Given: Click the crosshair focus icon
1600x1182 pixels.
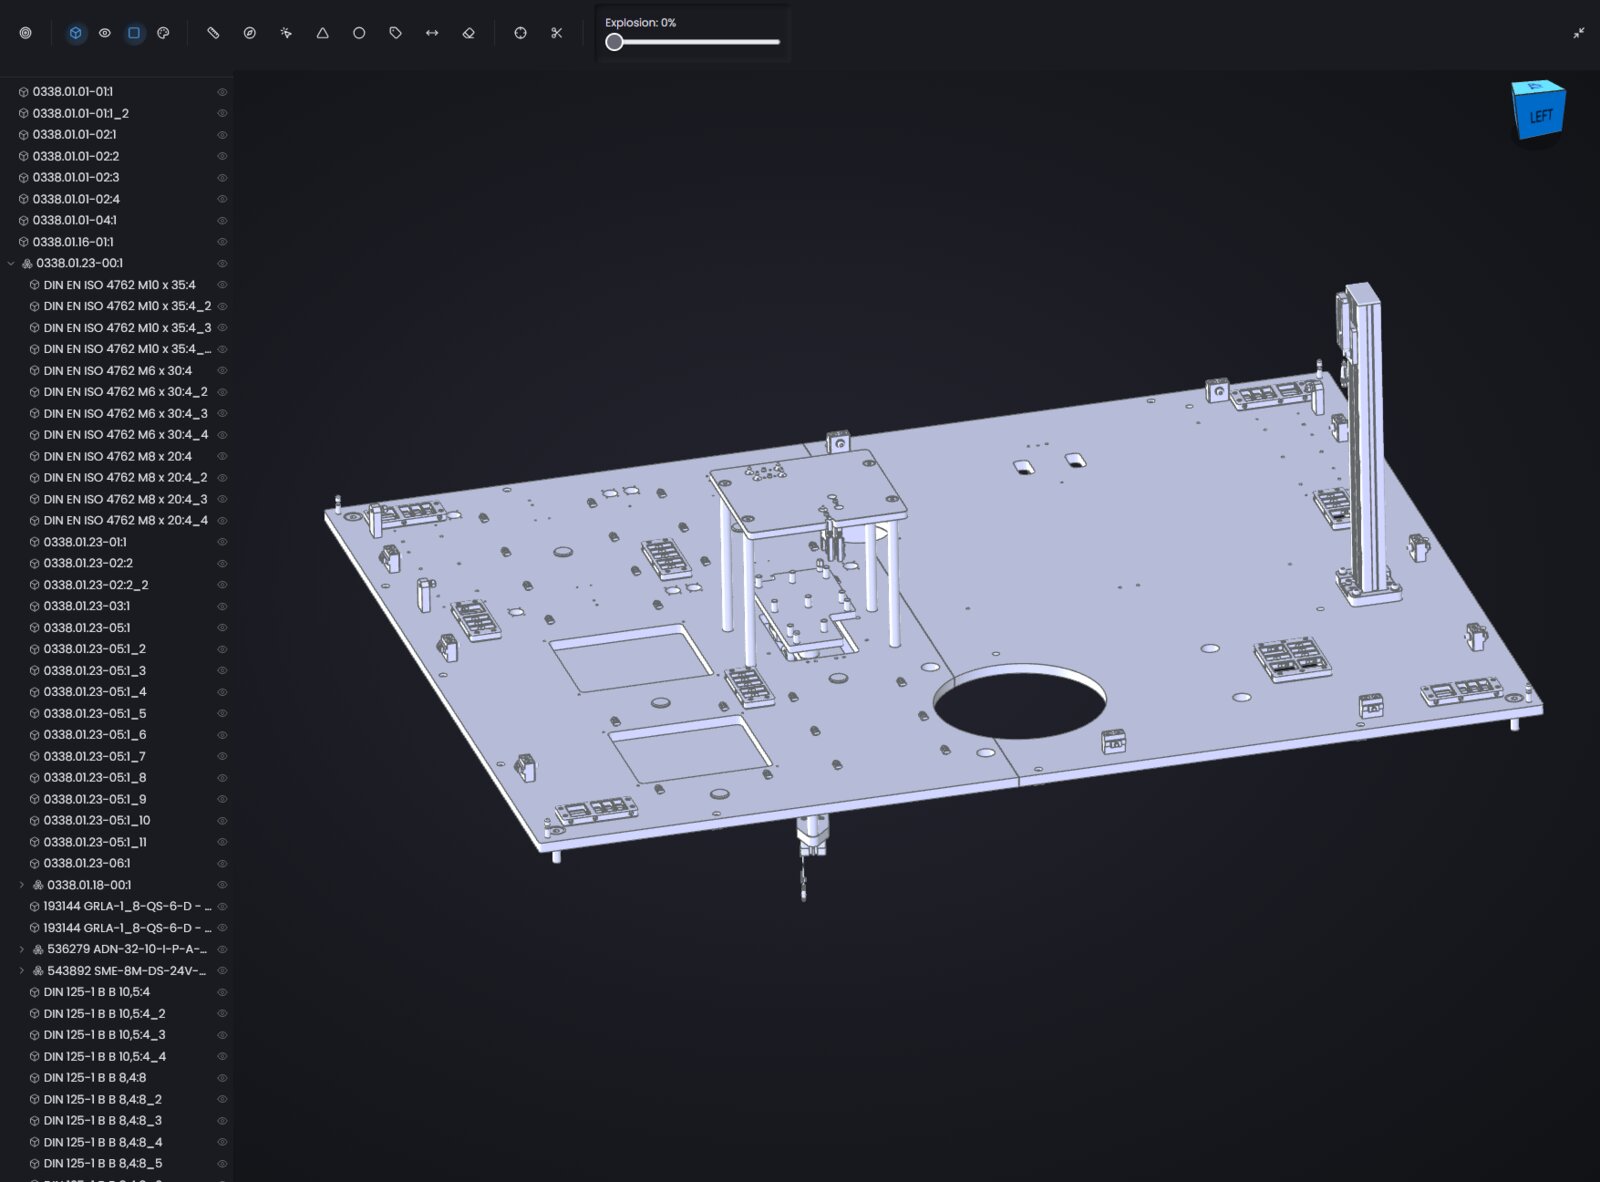Looking at the screenshot, I should [520, 33].
